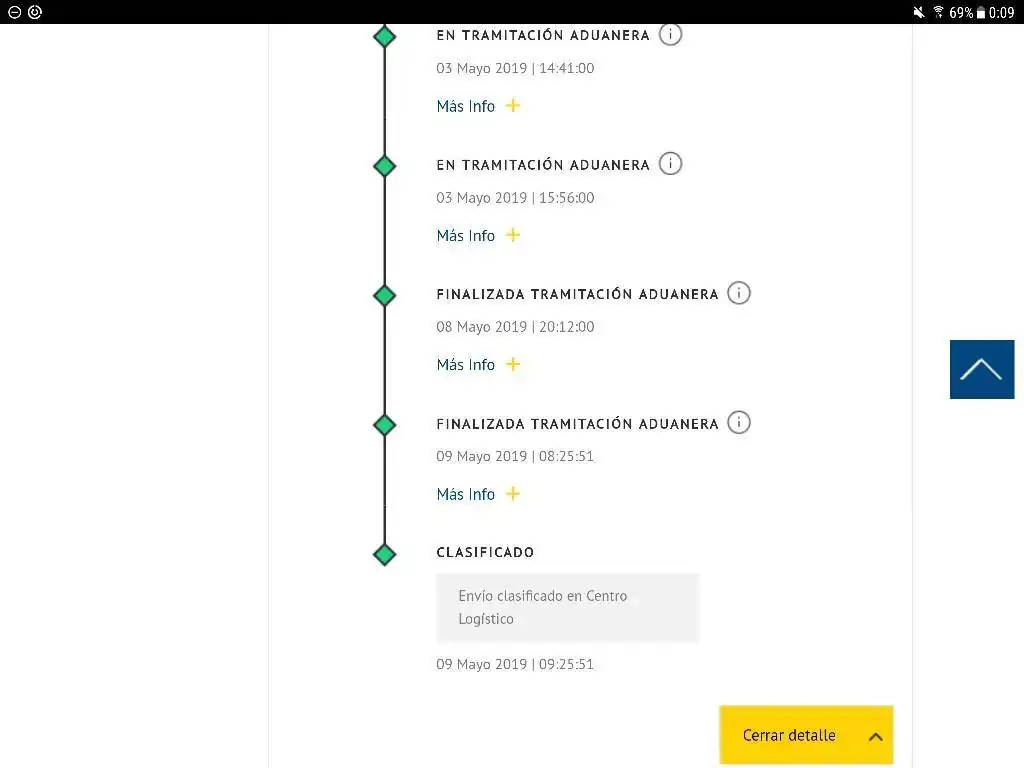
Task: Collapse details using chevron in Cerrar detalle
Action: point(876,736)
